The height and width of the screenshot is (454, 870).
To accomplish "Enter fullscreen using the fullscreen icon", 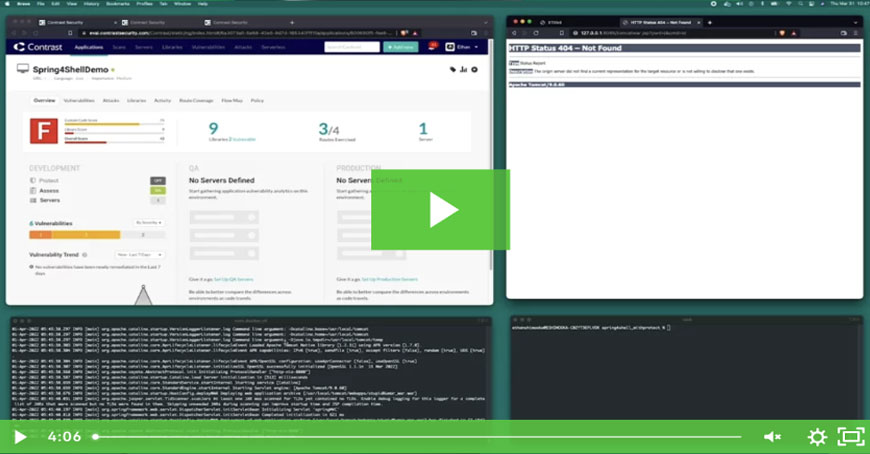I will click(x=849, y=437).
